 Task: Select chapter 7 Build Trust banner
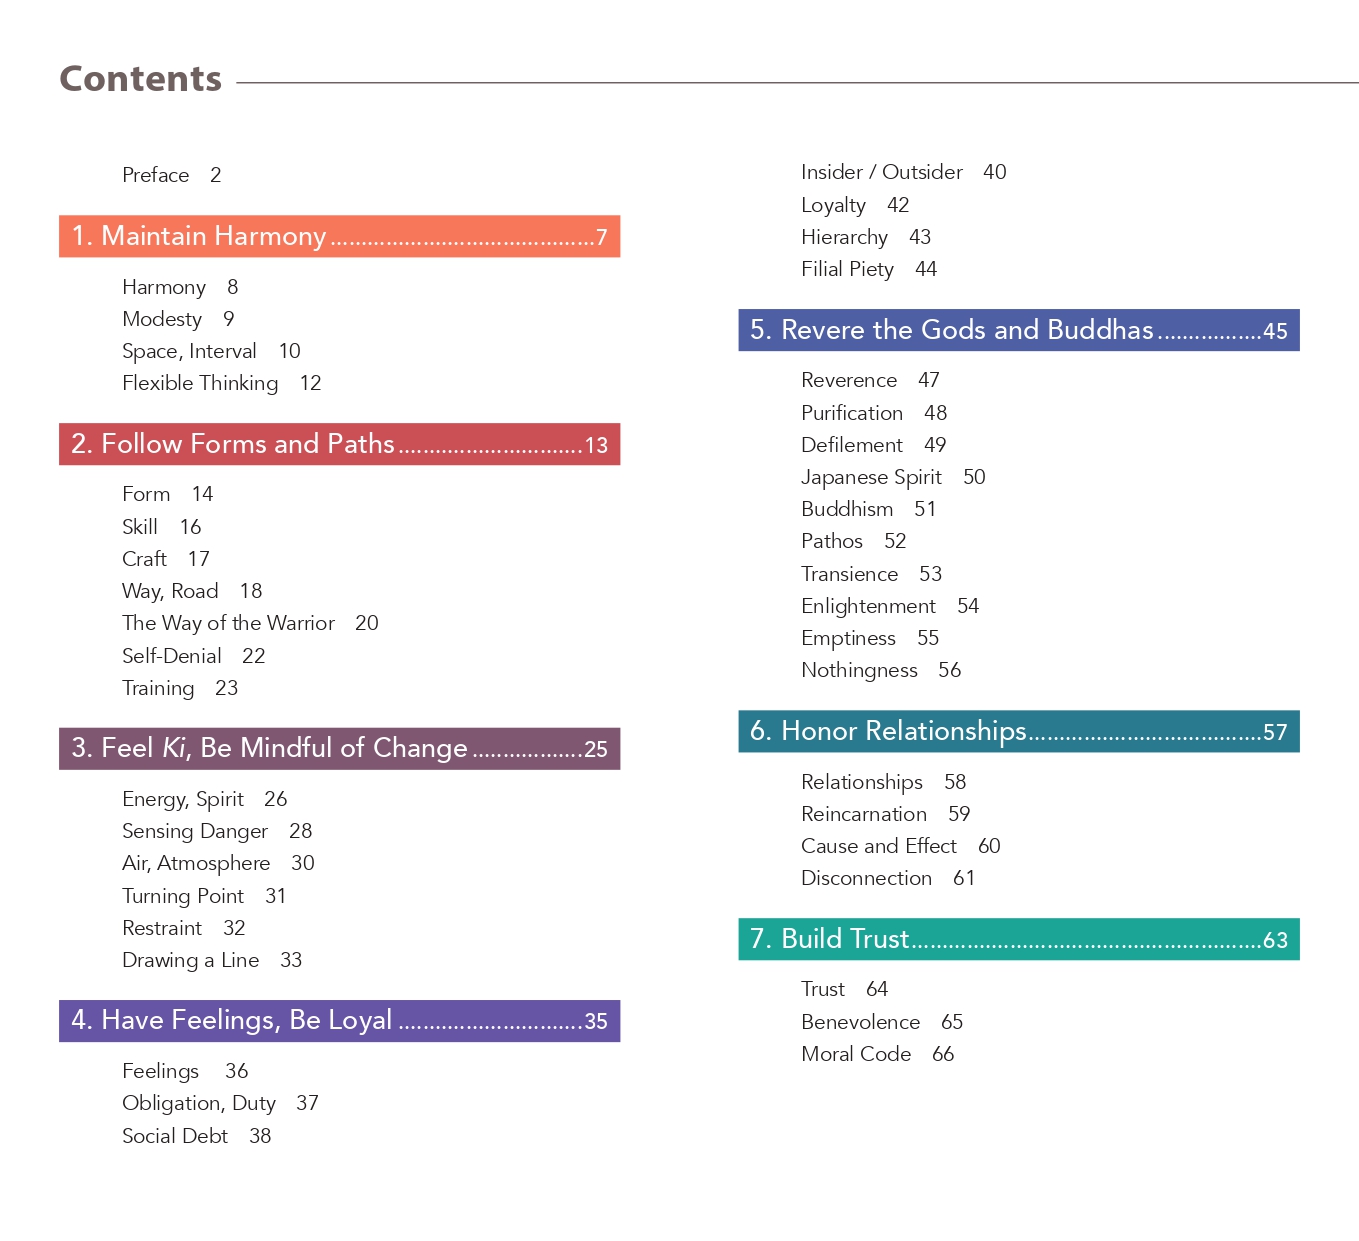click(1019, 939)
